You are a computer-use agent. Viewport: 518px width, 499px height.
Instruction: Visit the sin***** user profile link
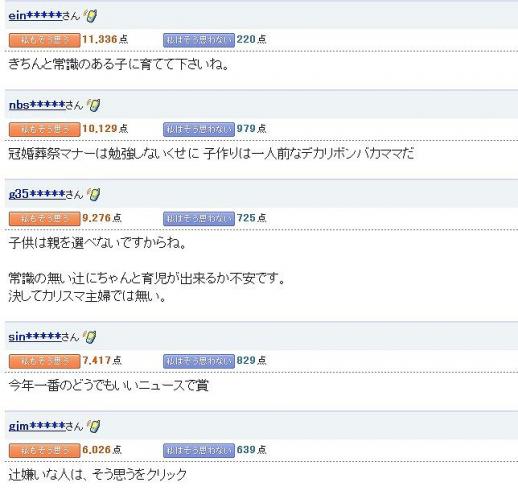(35, 337)
